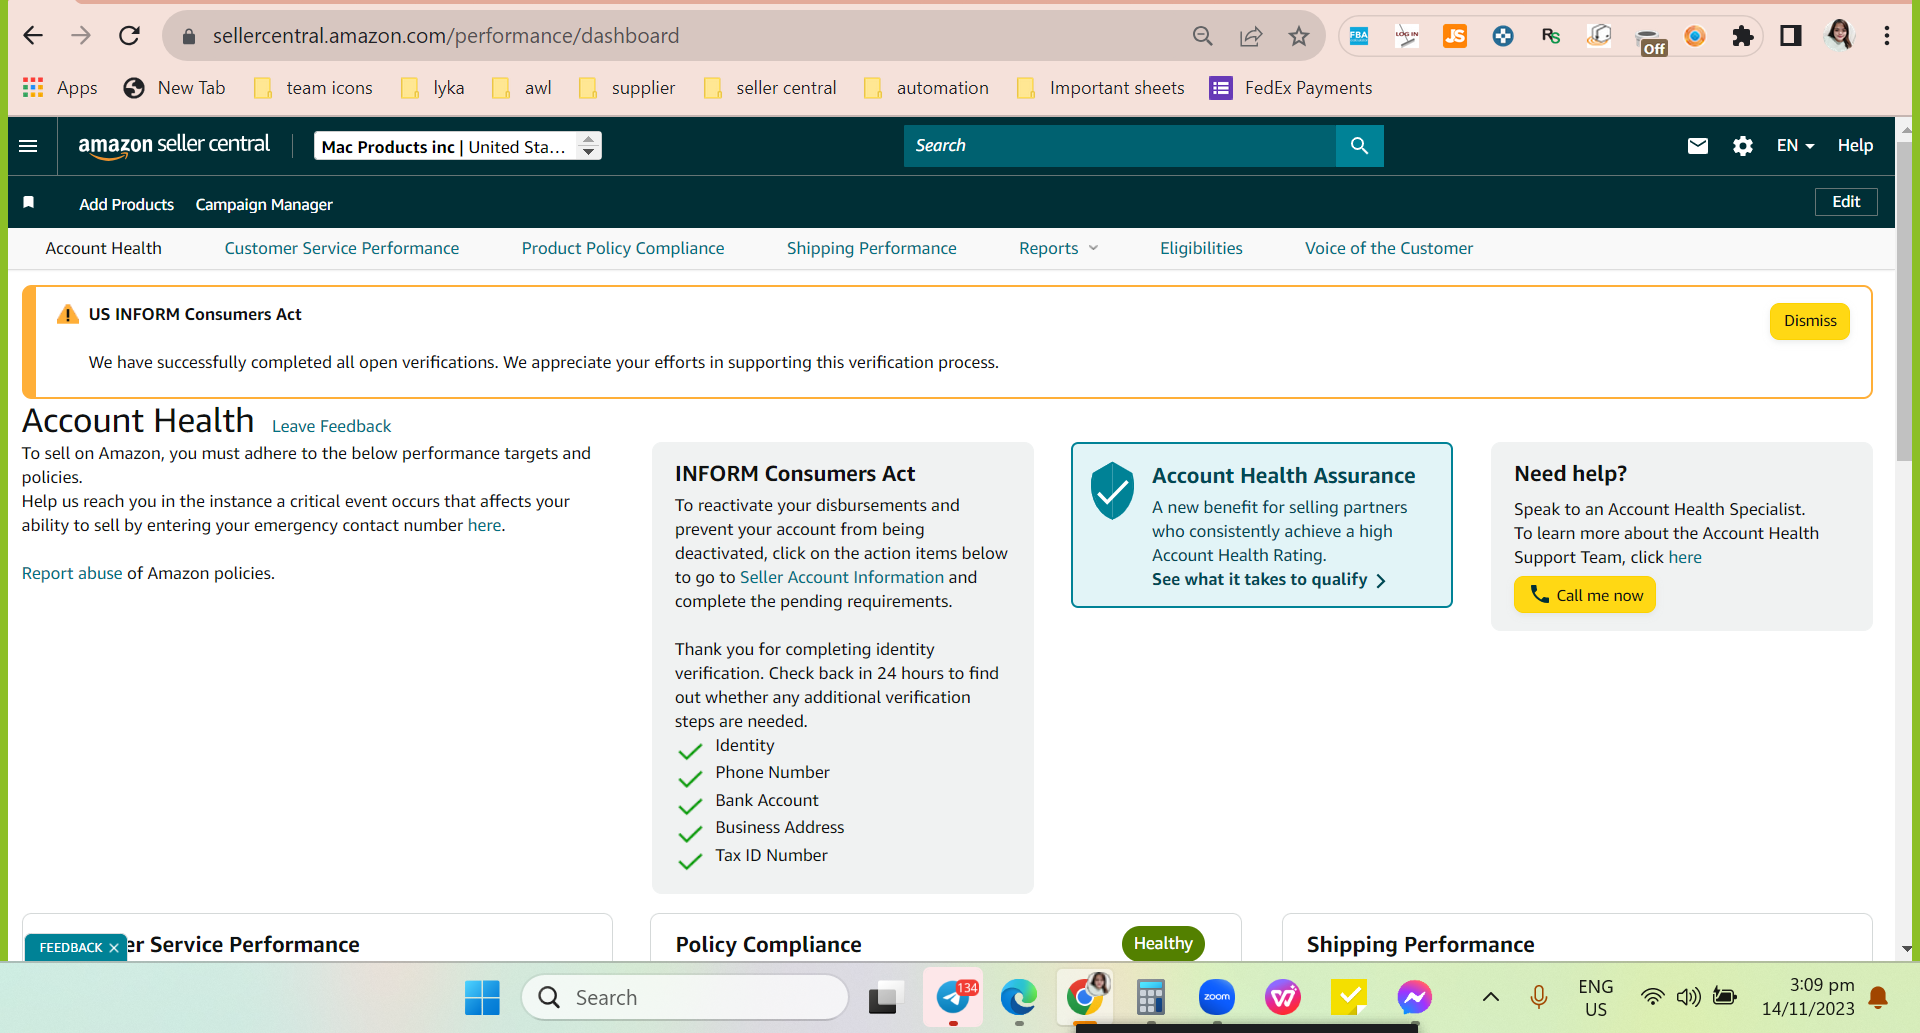Open the taskbar clock showing 3:09 pm
The height and width of the screenshot is (1033, 1920).
coord(1808,997)
